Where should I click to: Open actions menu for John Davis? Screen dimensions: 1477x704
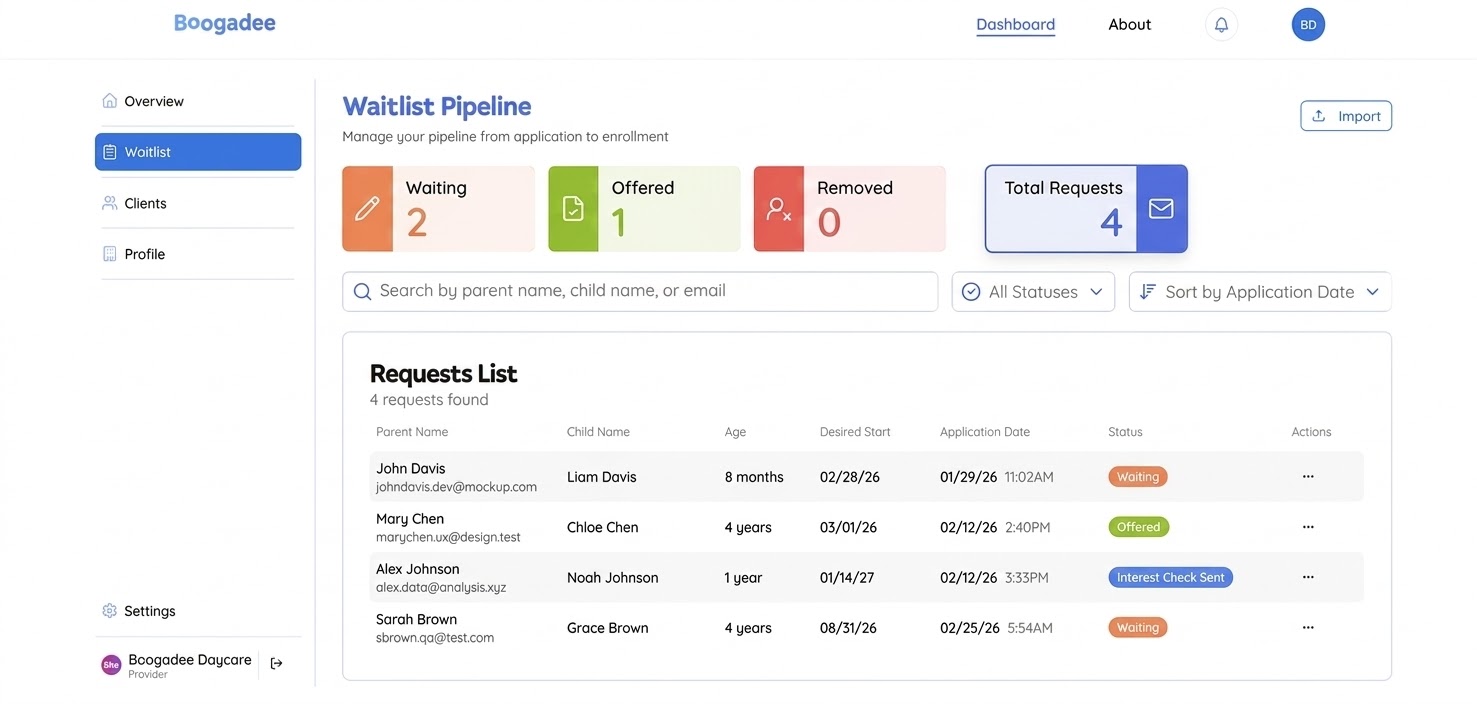pyautogui.click(x=1308, y=477)
